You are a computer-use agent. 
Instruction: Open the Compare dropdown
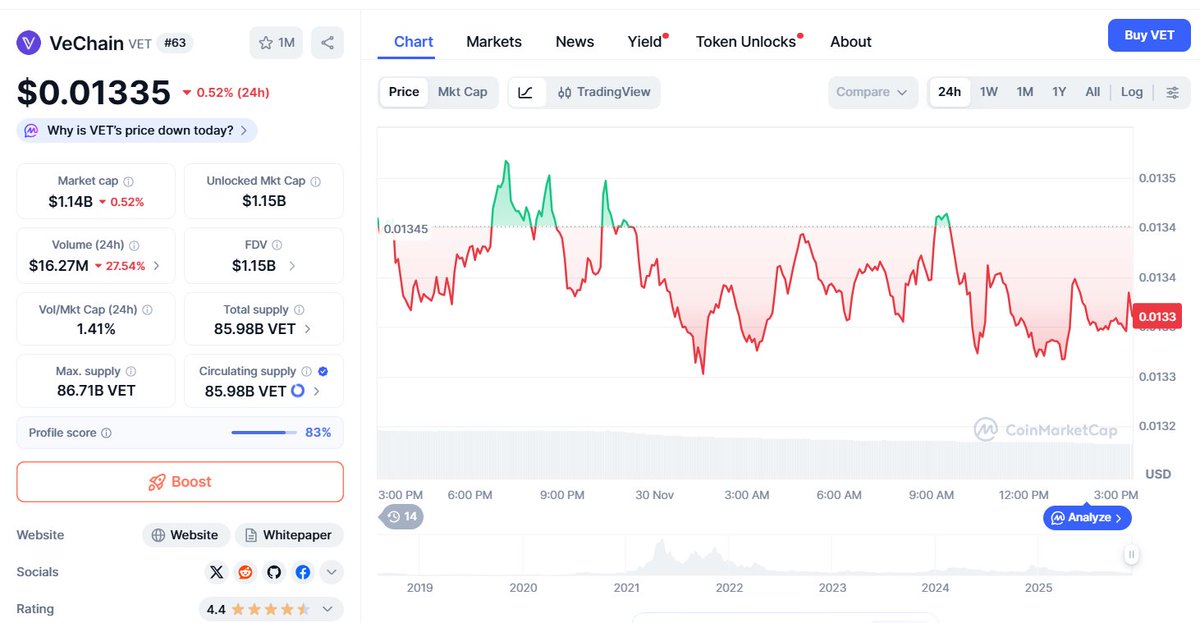click(873, 92)
